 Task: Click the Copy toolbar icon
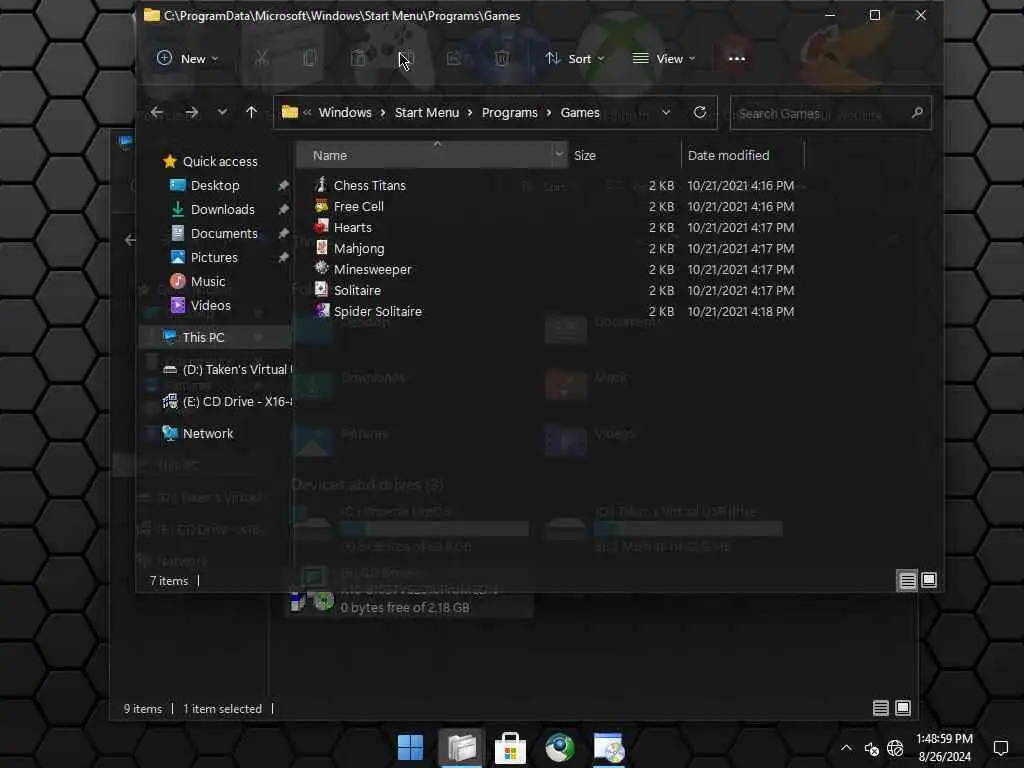click(x=310, y=59)
